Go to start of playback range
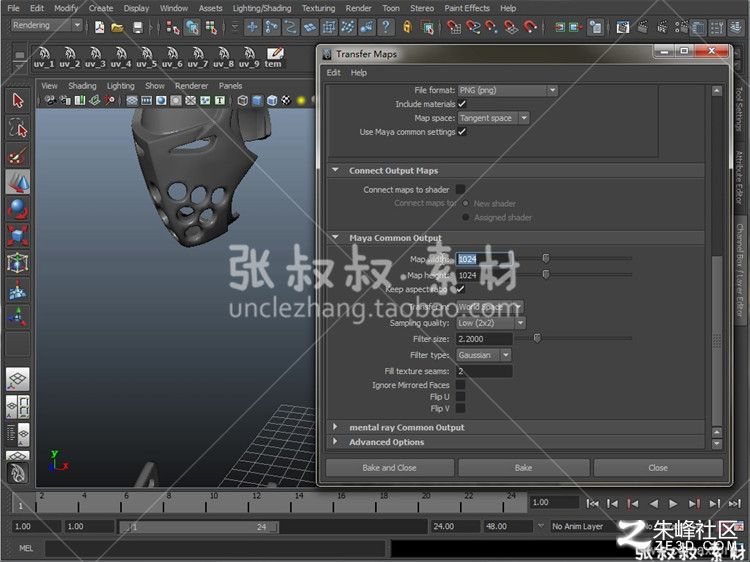Image resolution: width=750 pixels, height=562 pixels. pos(592,503)
